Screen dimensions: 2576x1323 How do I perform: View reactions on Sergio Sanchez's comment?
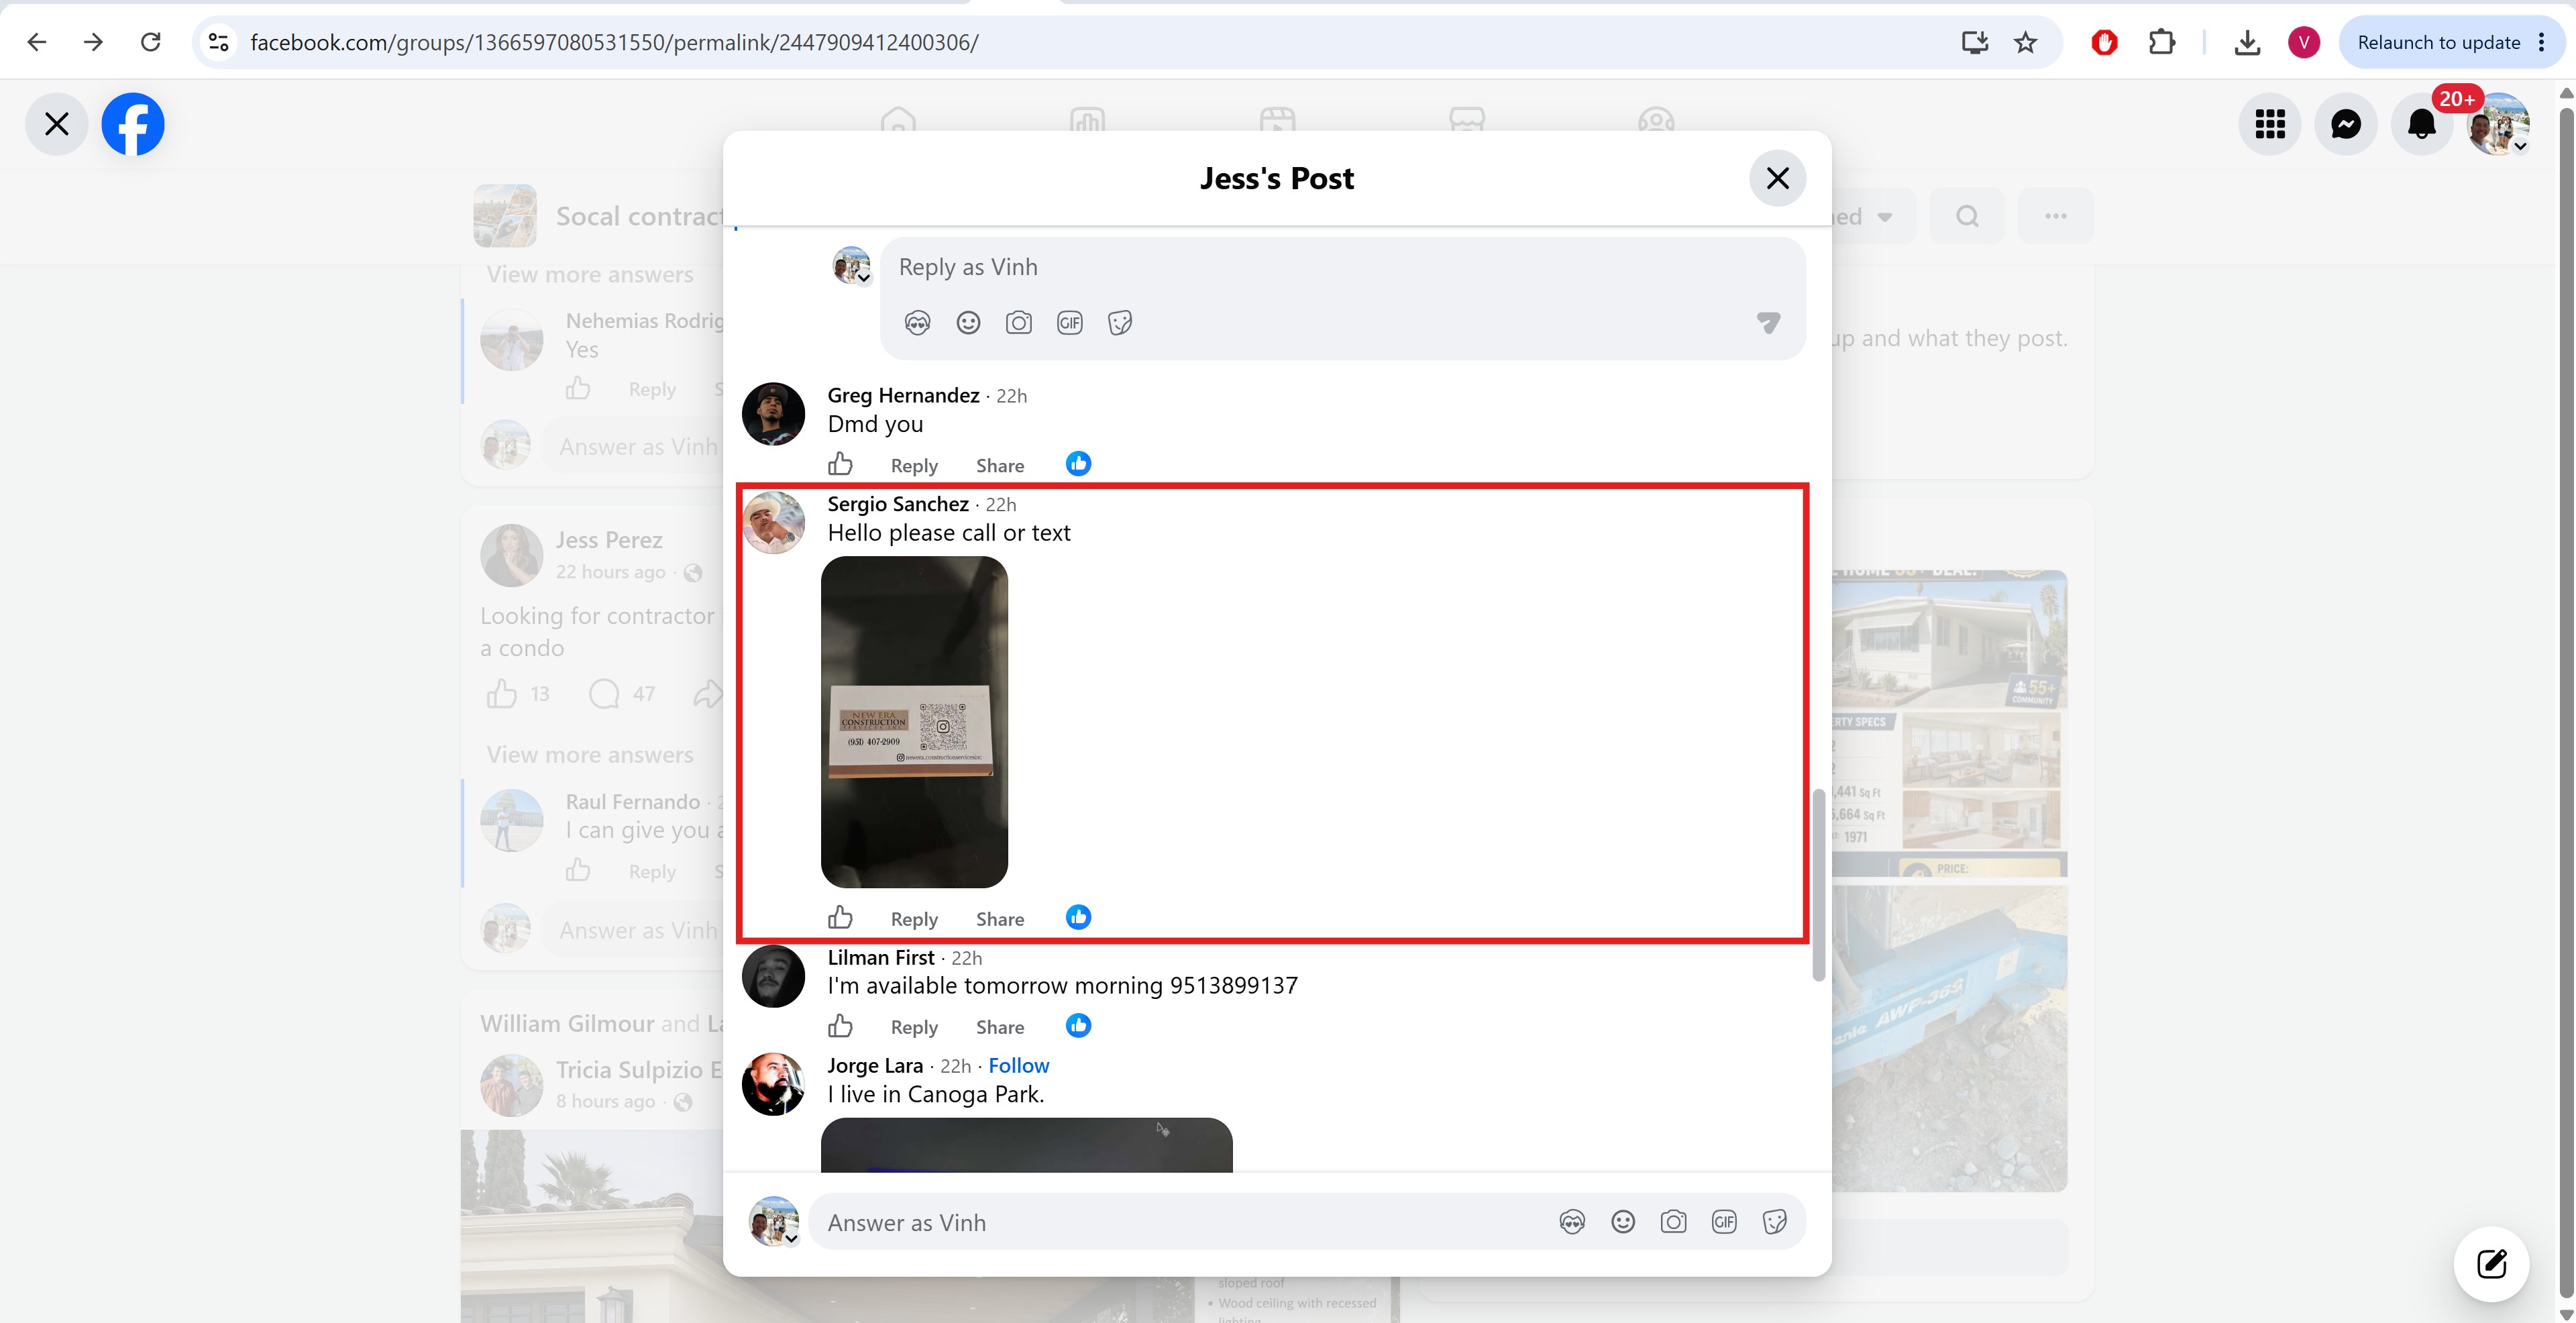[1078, 917]
